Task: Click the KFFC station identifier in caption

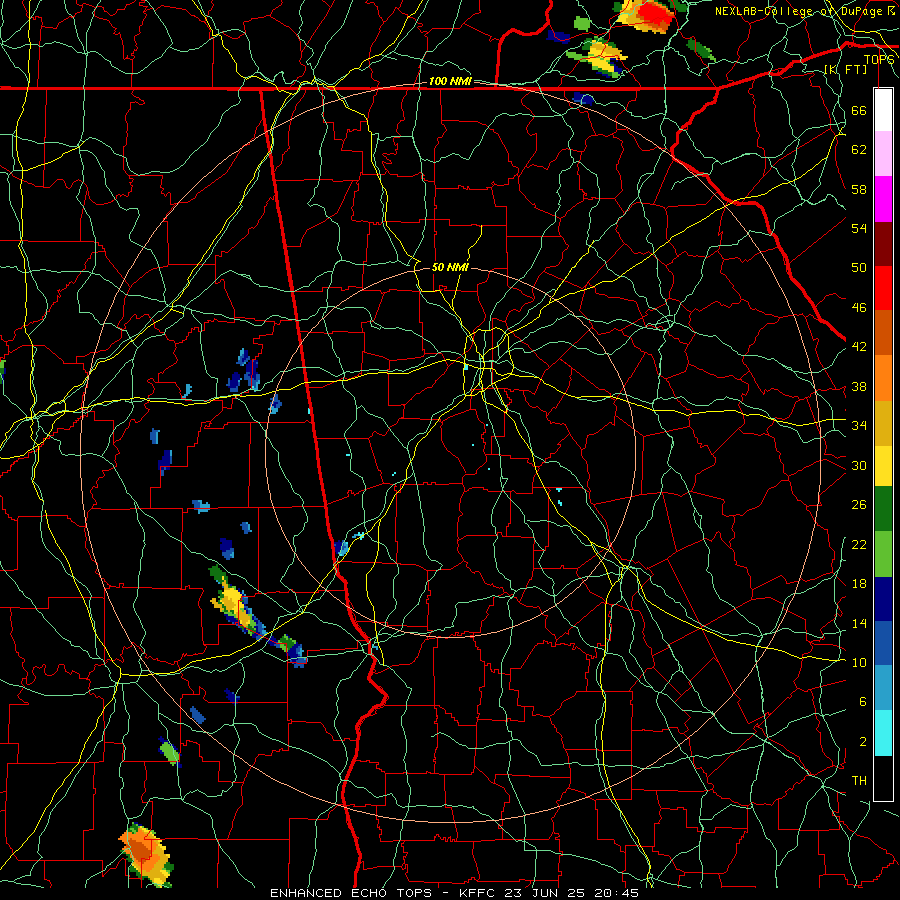Action: click(479, 893)
